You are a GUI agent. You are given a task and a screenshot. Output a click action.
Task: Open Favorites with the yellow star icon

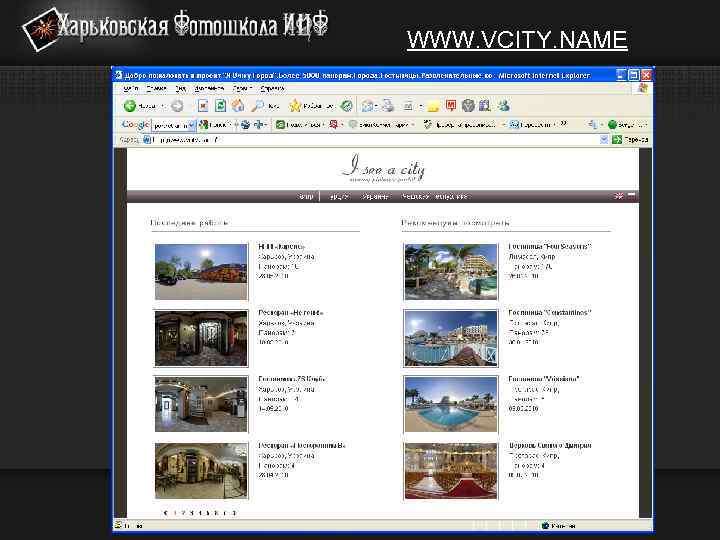pyautogui.click(x=295, y=106)
